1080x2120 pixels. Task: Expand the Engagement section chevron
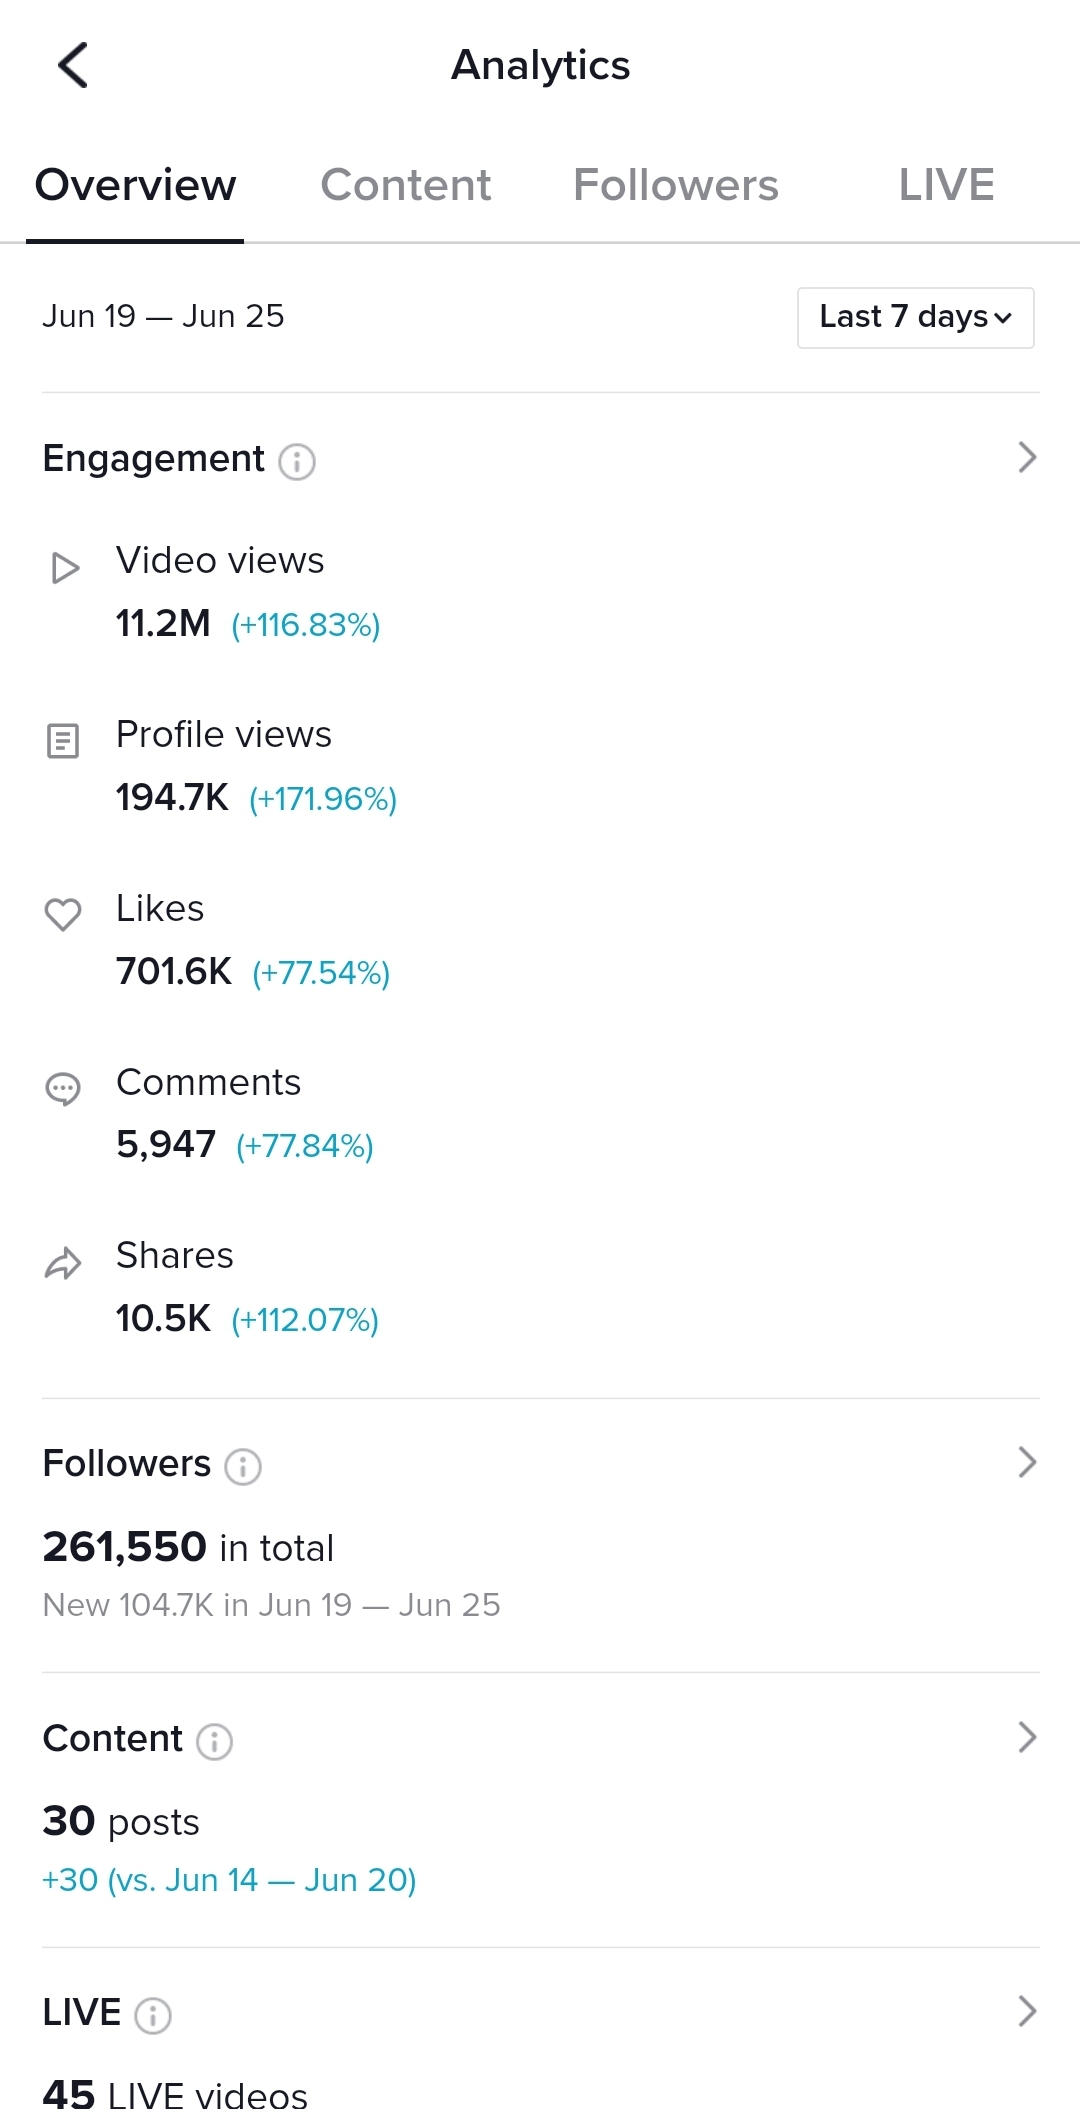1027,457
